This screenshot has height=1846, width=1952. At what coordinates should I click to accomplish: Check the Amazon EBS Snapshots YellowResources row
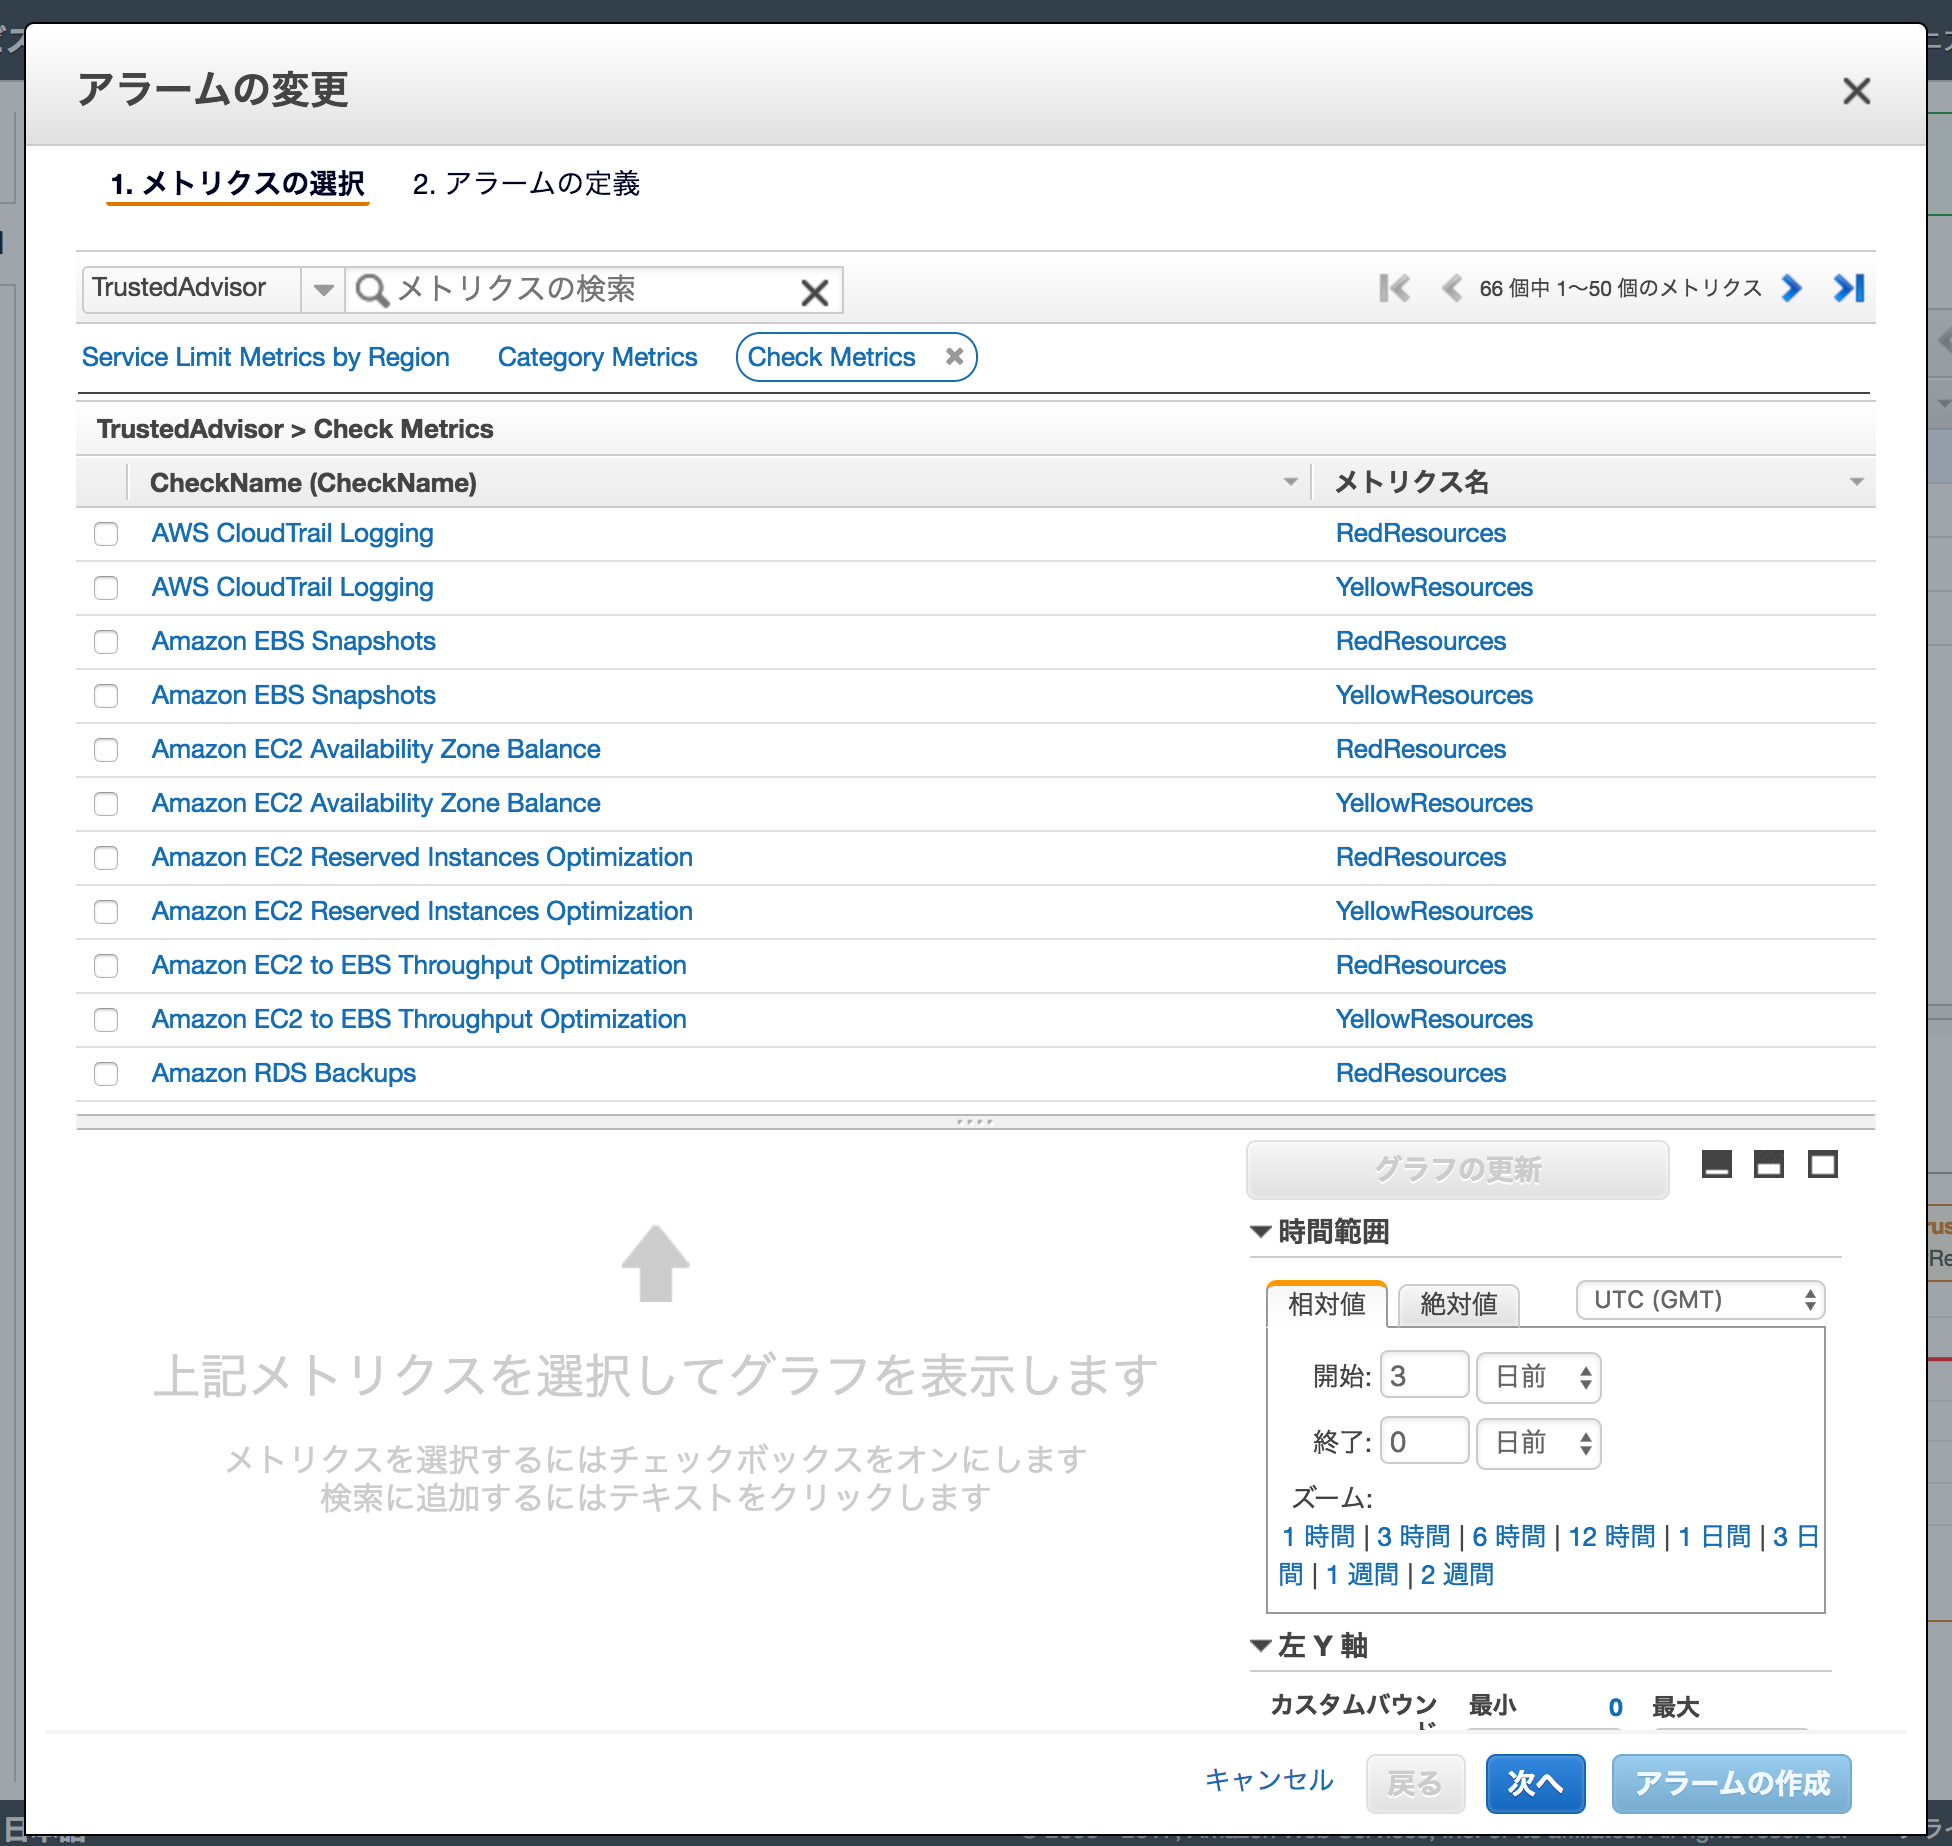106,696
